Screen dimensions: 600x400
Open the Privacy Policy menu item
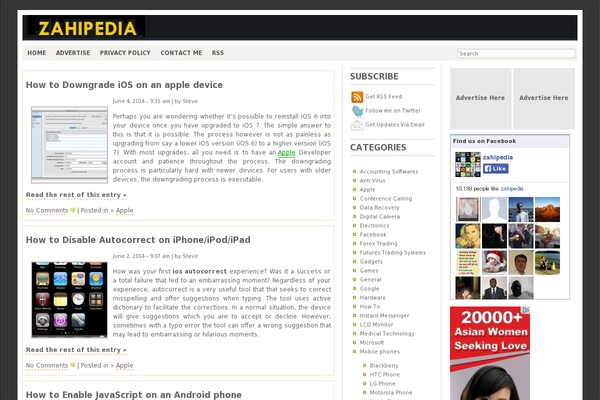(x=125, y=53)
